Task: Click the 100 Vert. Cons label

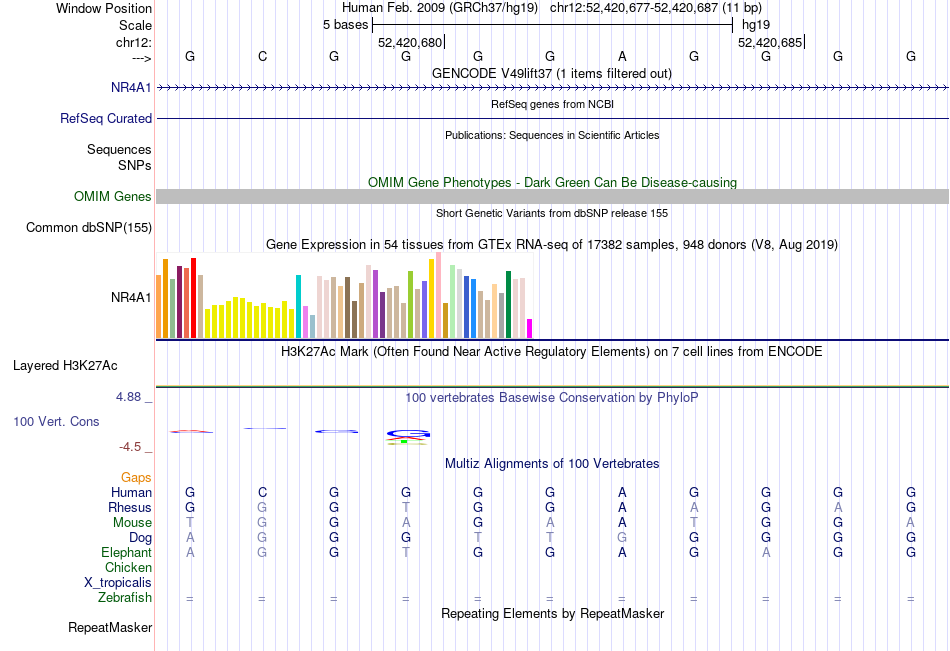Action: [x=56, y=421]
